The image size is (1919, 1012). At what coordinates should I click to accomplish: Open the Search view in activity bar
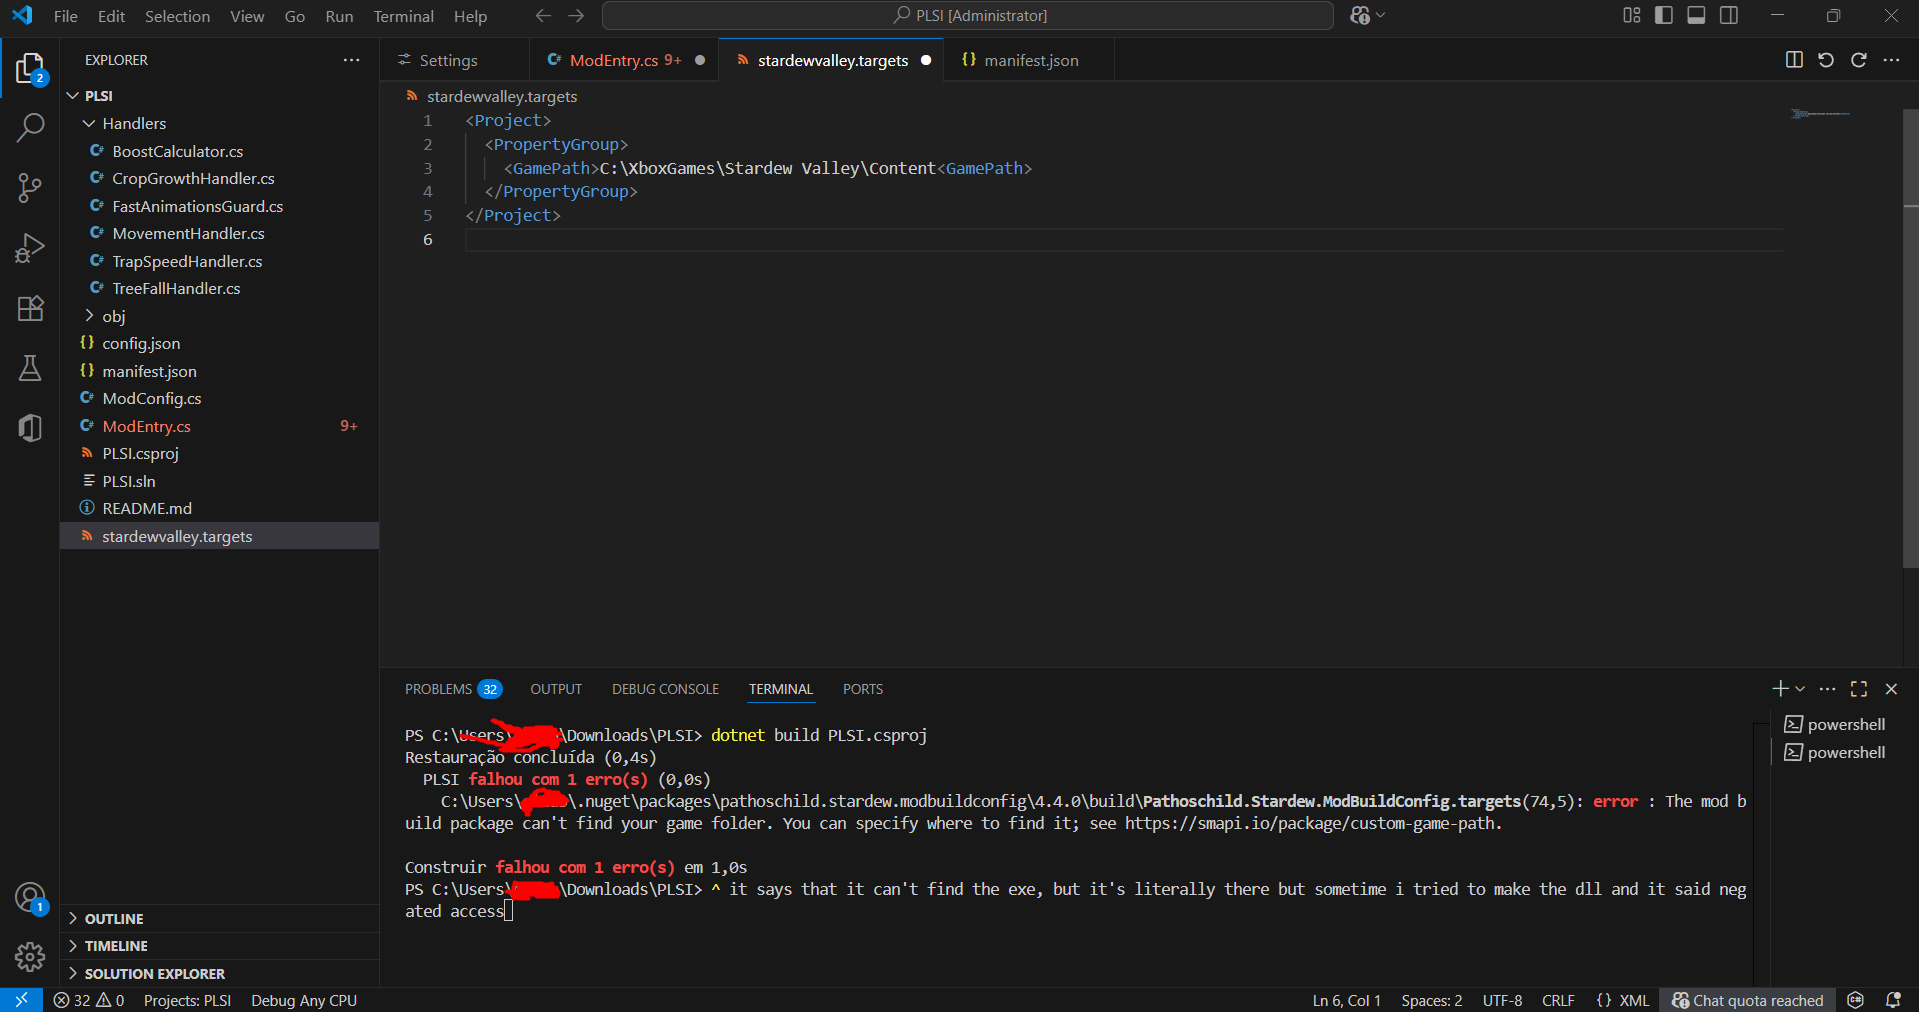[x=30, y=128]
